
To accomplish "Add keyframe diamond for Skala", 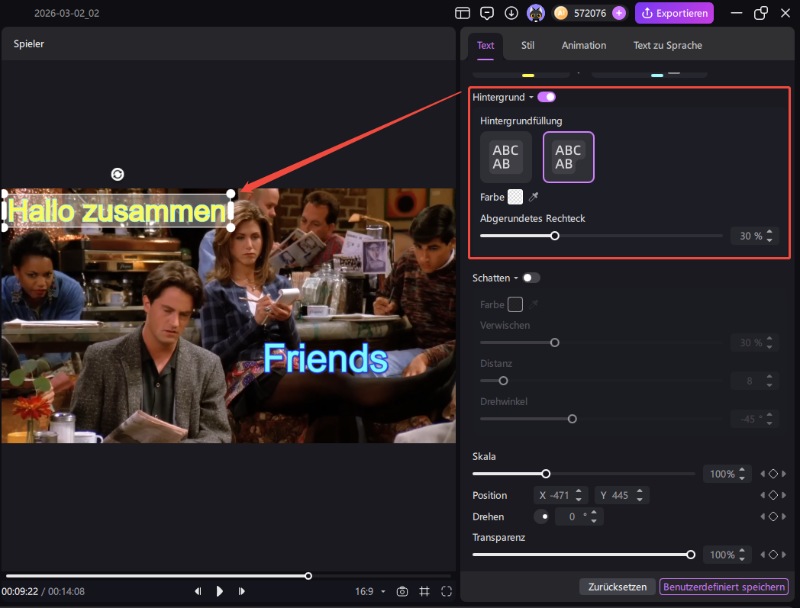I will 772,474.
